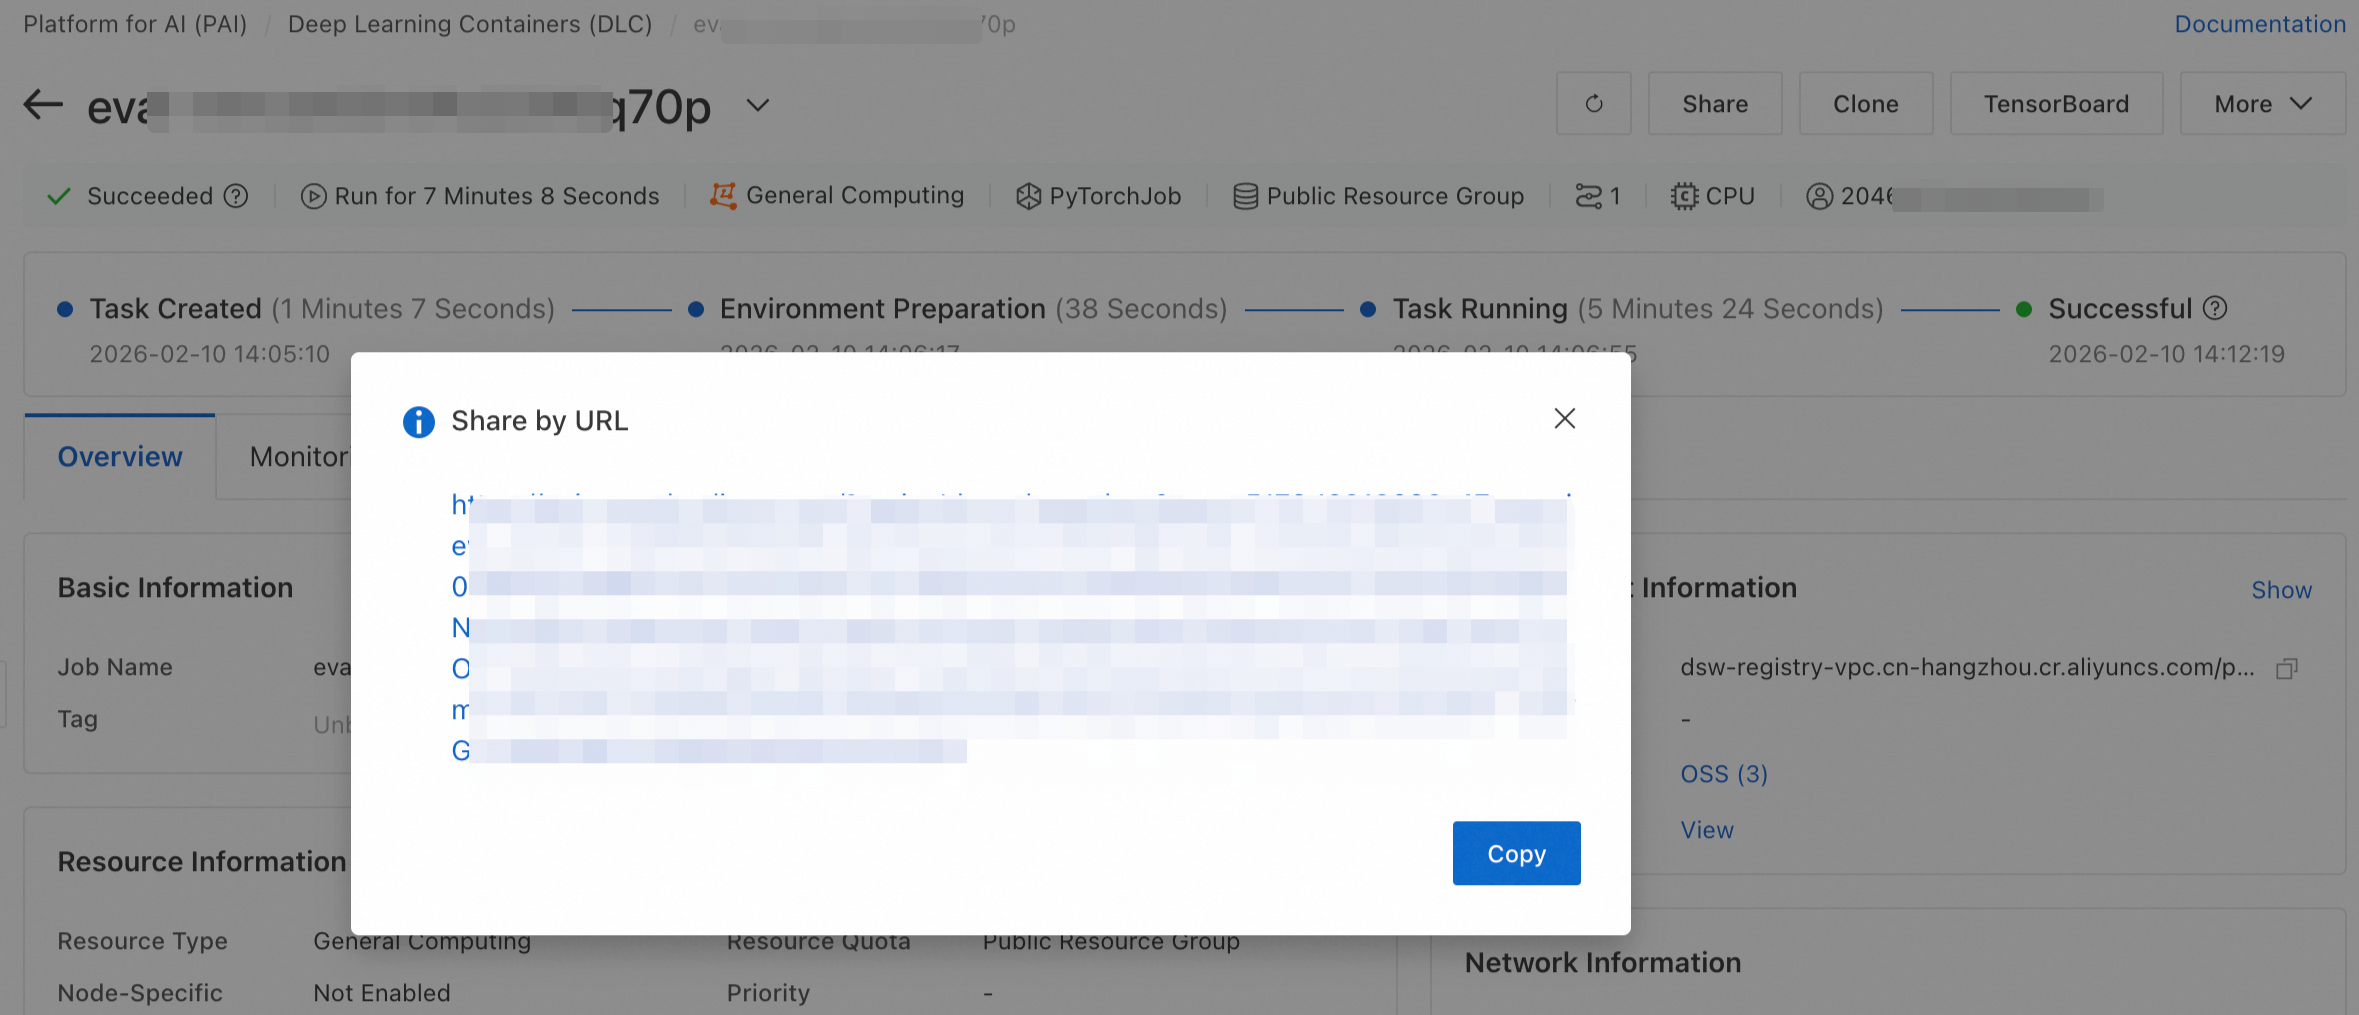Click the 'Run for 7 Minutes 8 Seconds' text
2359x1015 pixels.
tap(497, 196)
